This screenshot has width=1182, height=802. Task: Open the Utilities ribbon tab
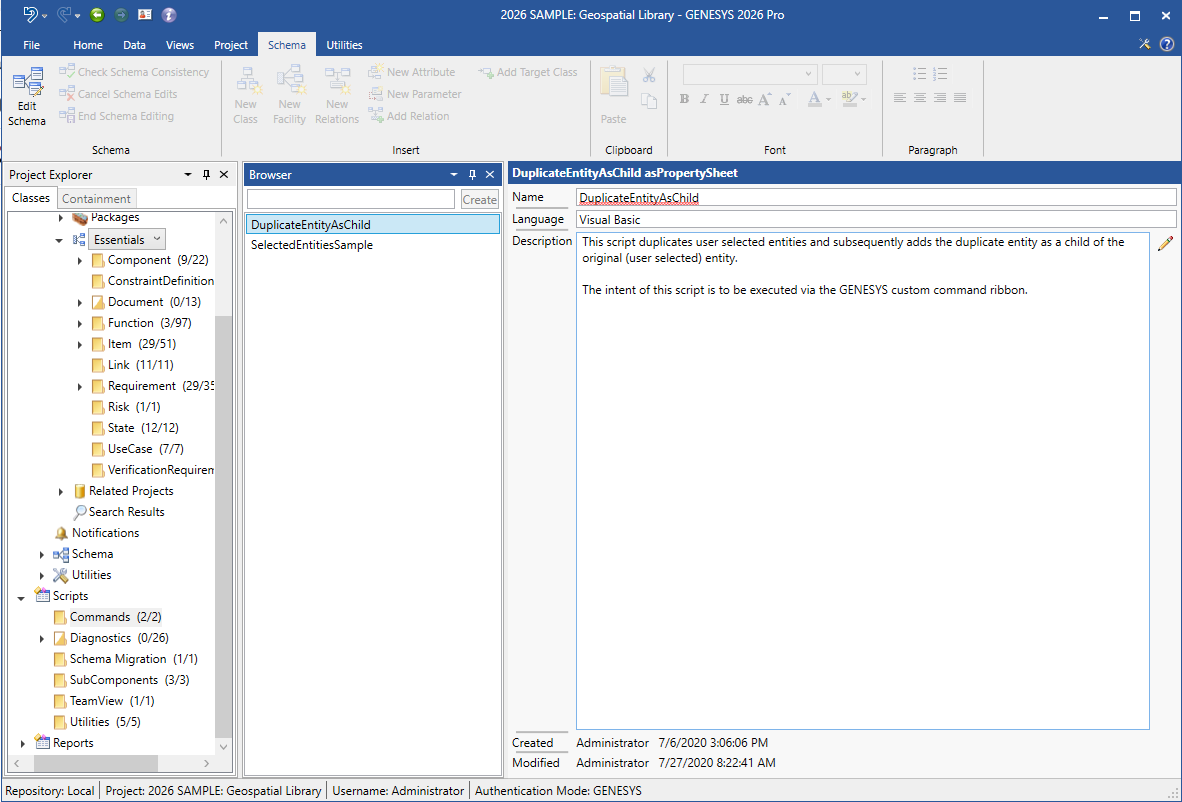point(344,45)
